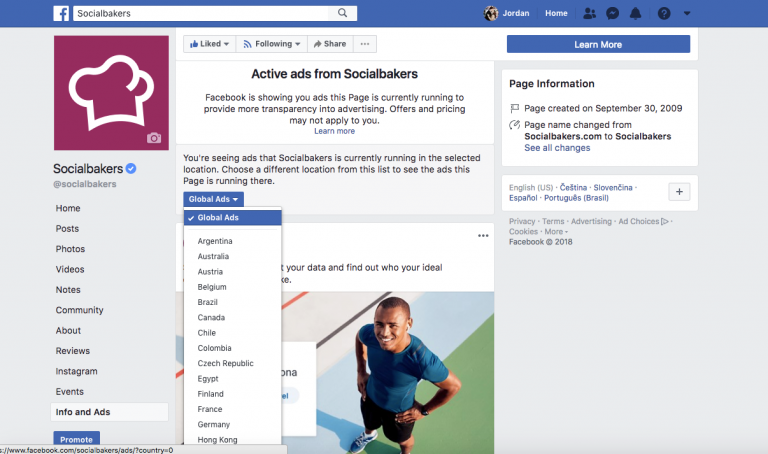Open the See all changes link

(x=556, y=148)
